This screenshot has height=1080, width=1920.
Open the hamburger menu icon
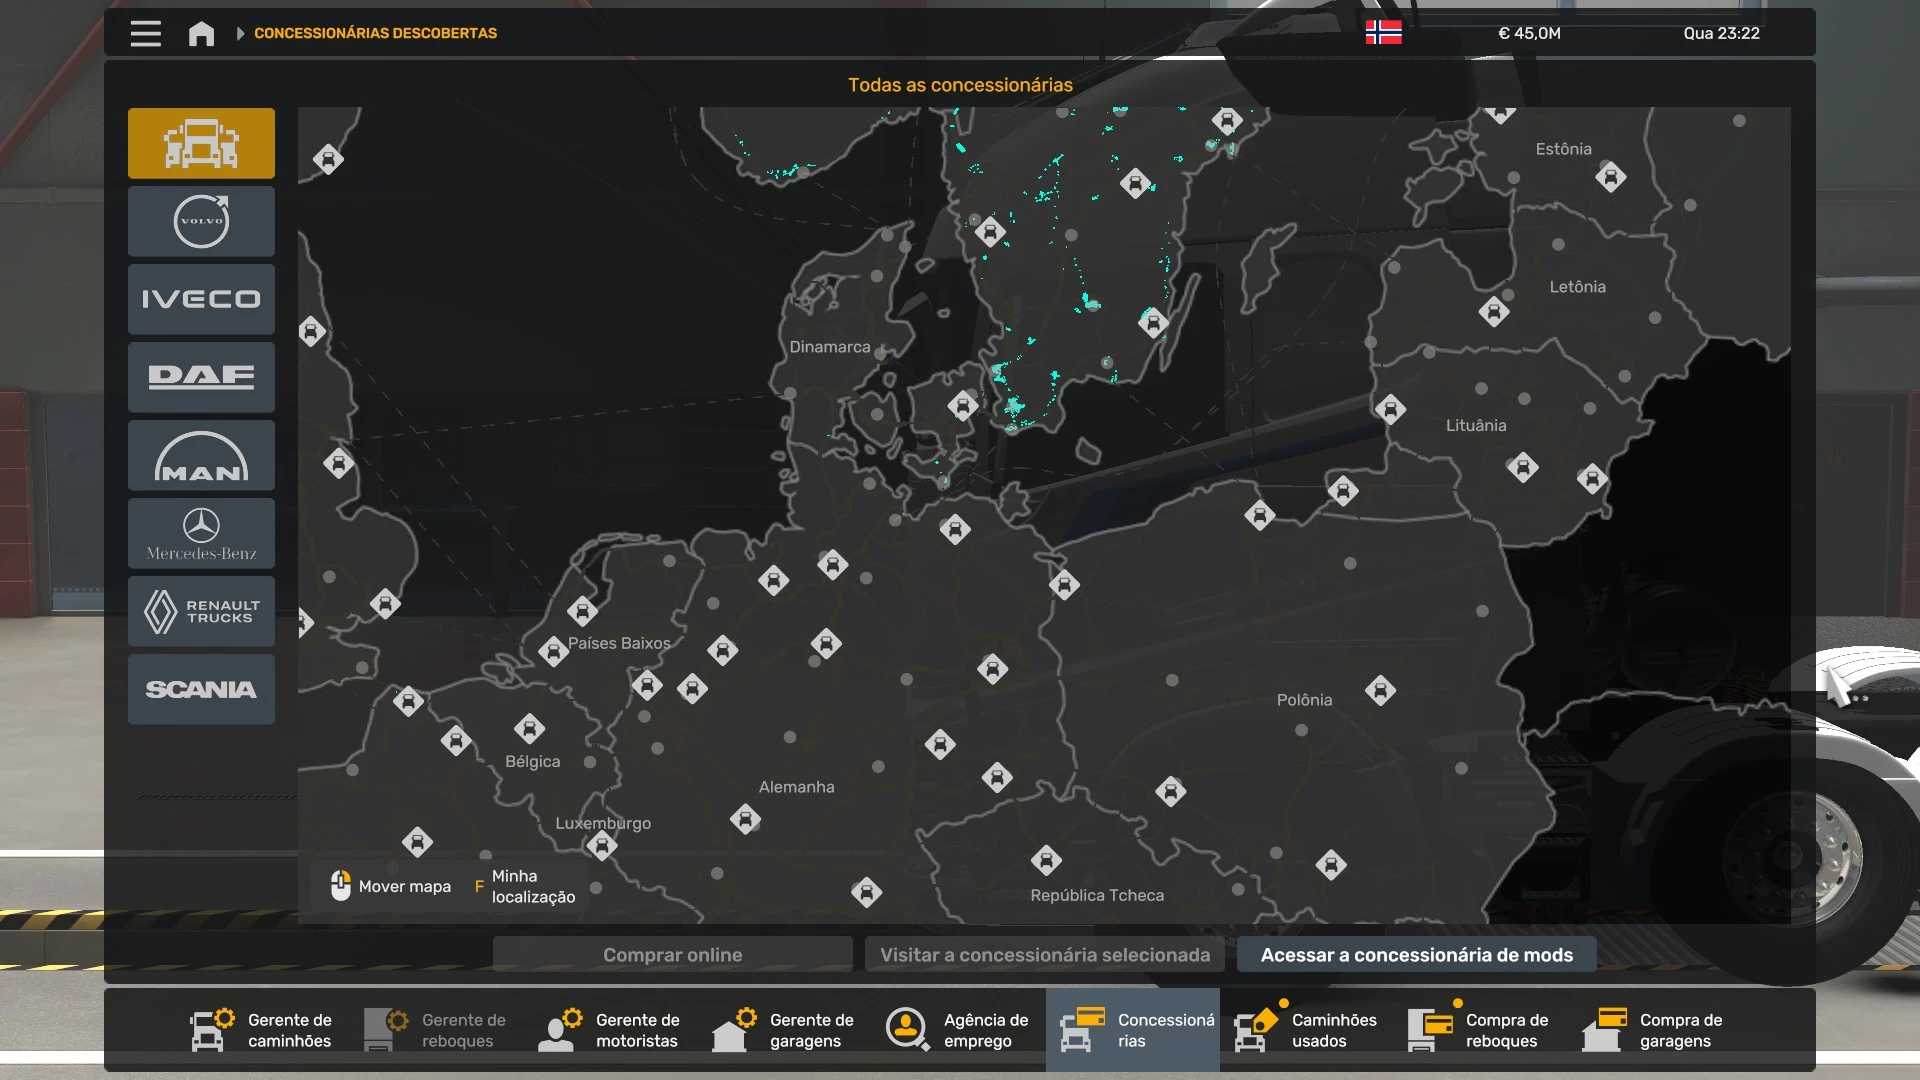click(145, 33)
